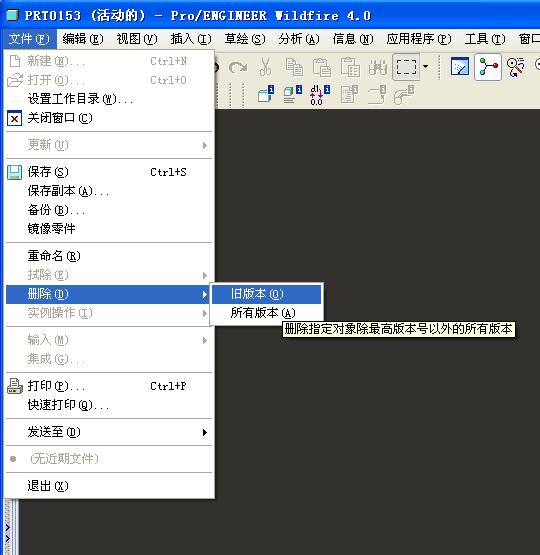Click Save (保存) in File menu
Screen dimensions: 540x555
coord(110,172)
